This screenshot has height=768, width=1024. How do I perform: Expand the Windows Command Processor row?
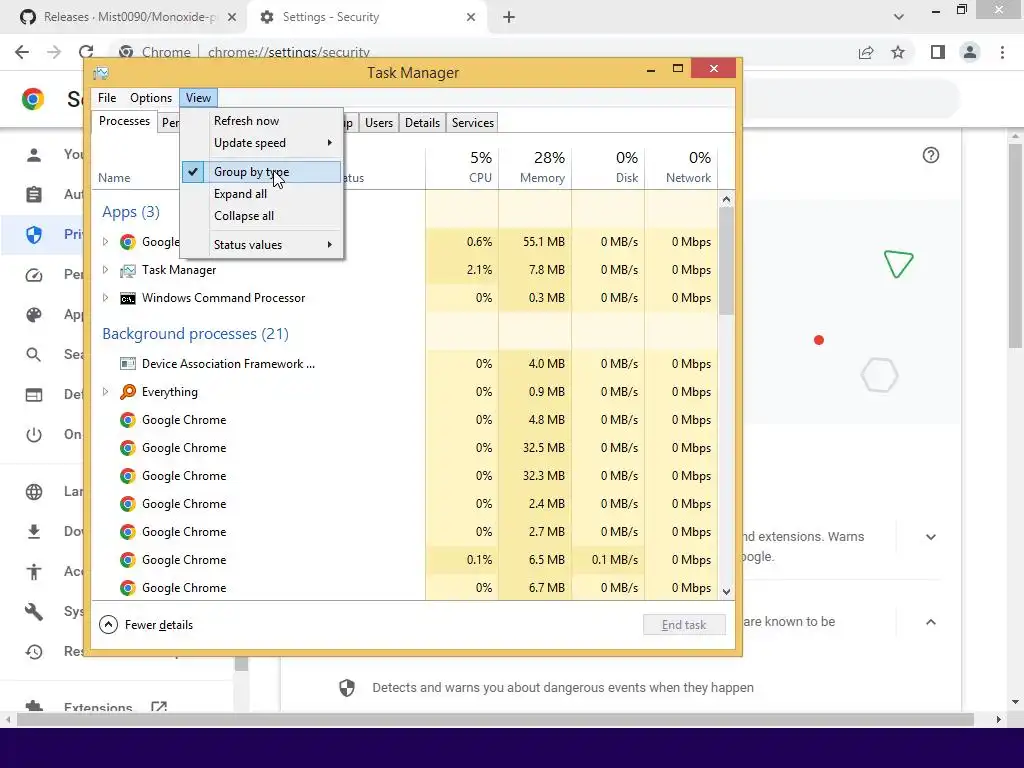tap(105, 298)
